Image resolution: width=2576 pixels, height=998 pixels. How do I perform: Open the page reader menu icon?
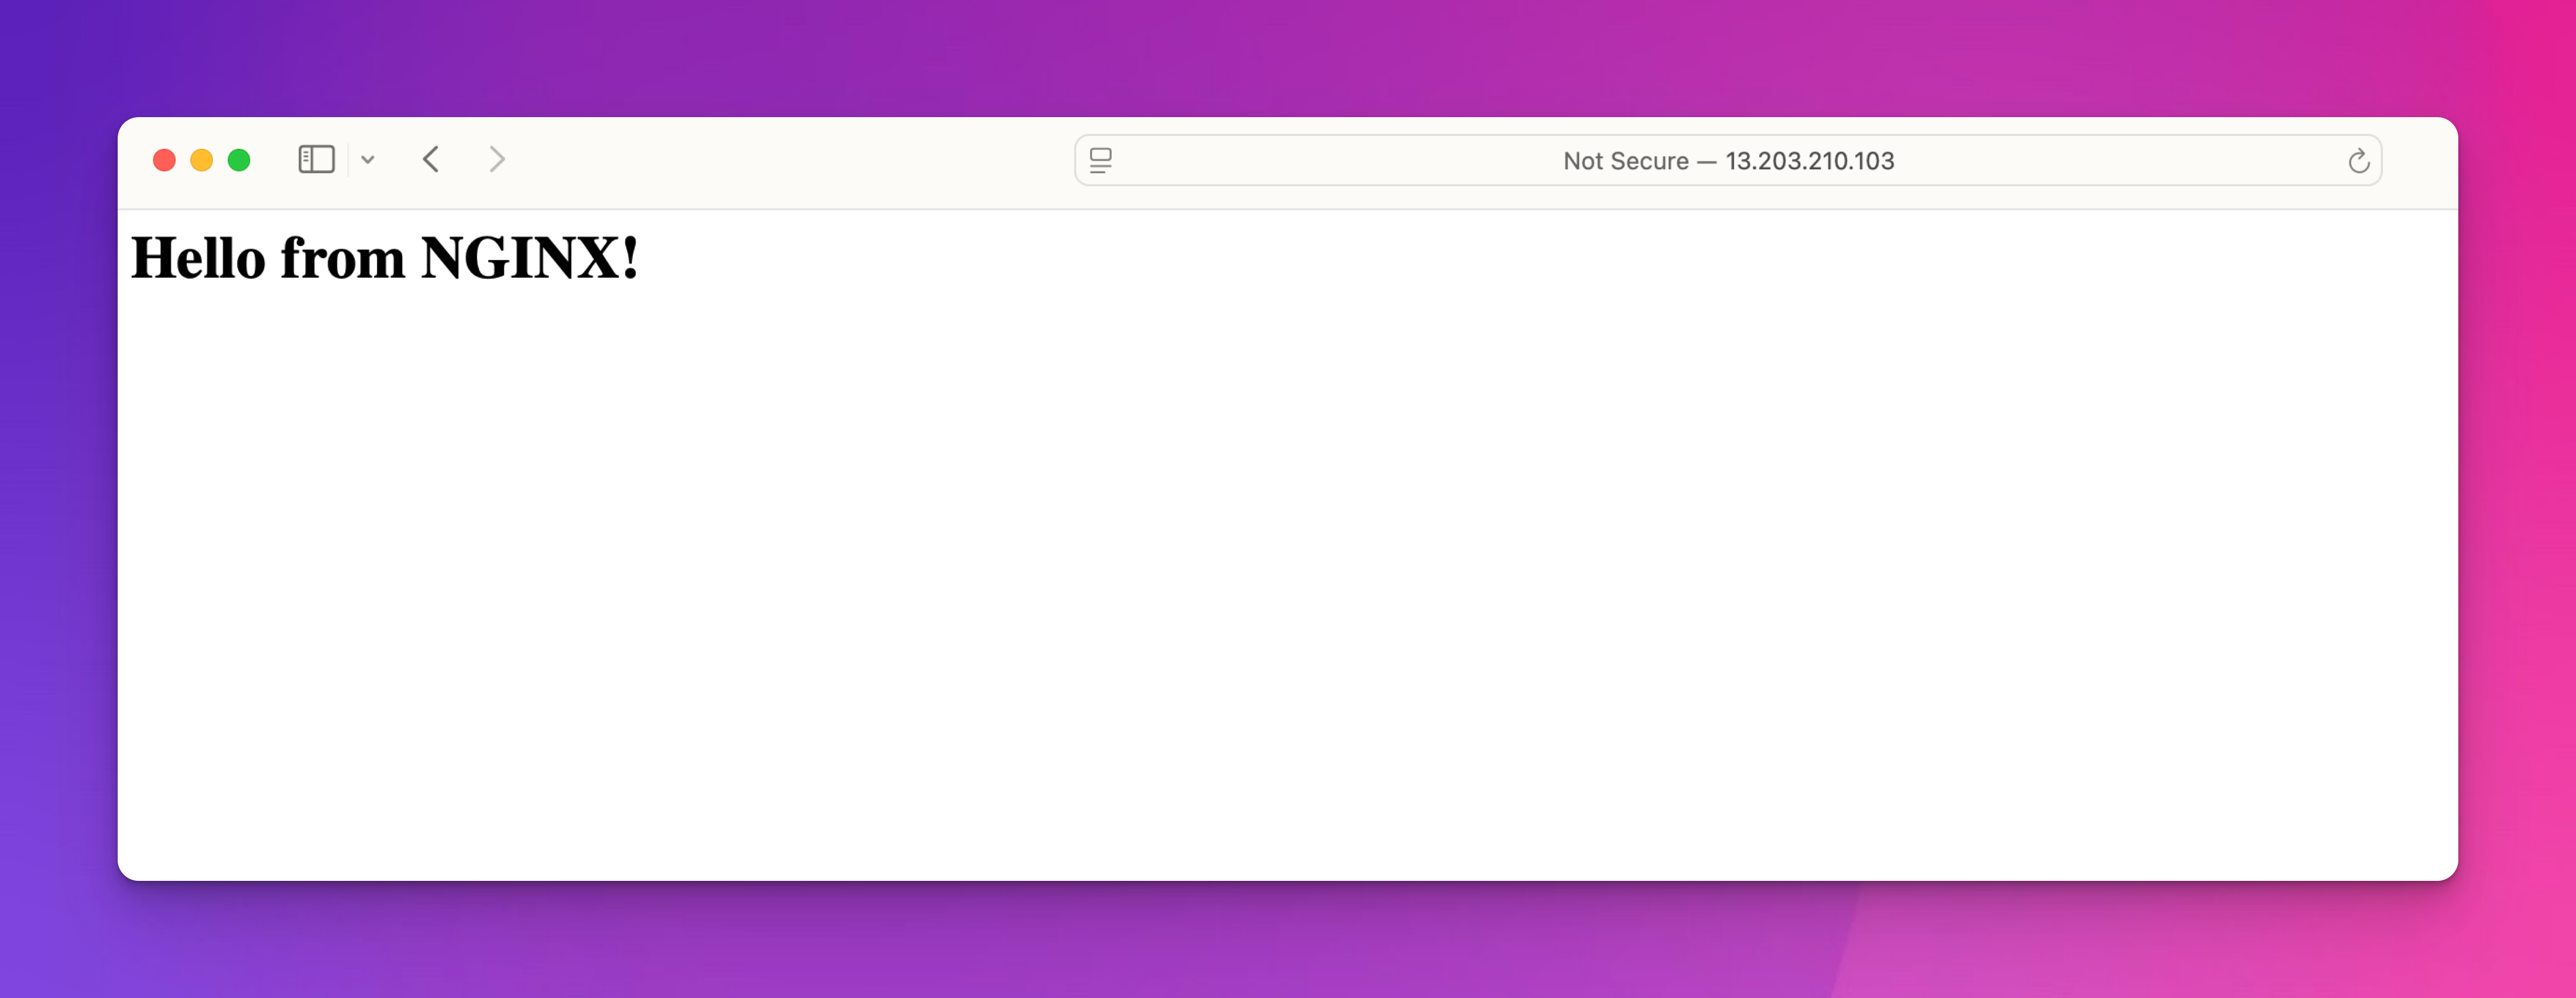pos(1101,161)
